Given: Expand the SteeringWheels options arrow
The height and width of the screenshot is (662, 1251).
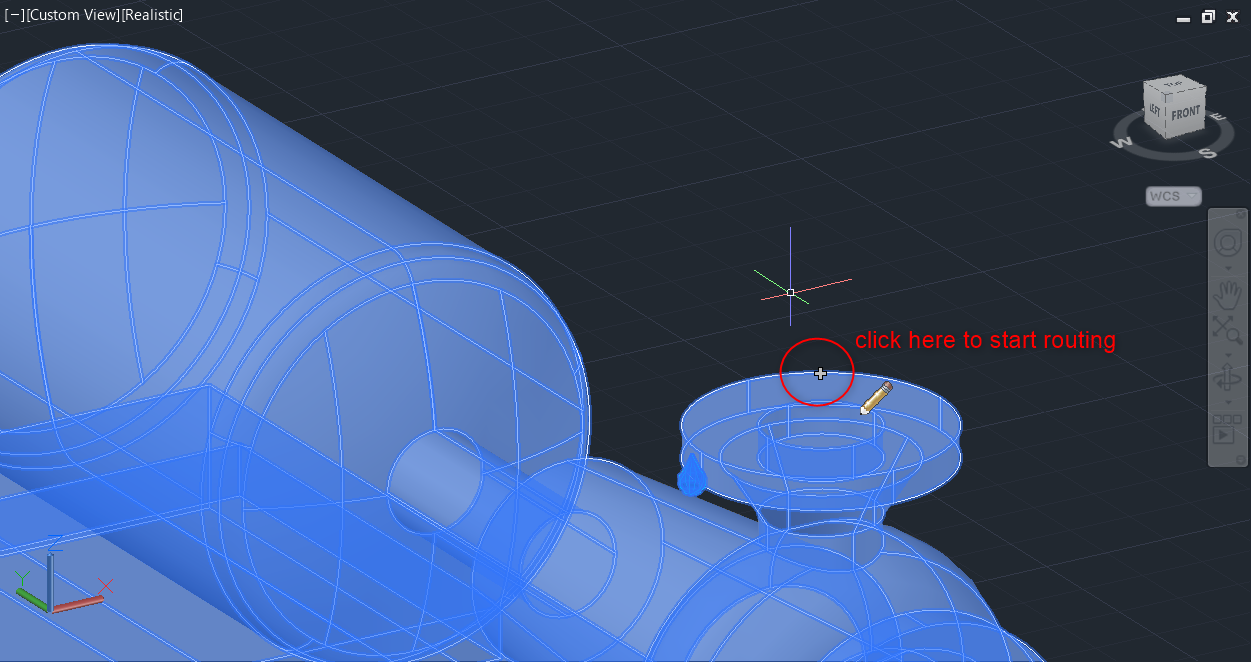Looking at the screenshot, I should tap(1227, 268).
